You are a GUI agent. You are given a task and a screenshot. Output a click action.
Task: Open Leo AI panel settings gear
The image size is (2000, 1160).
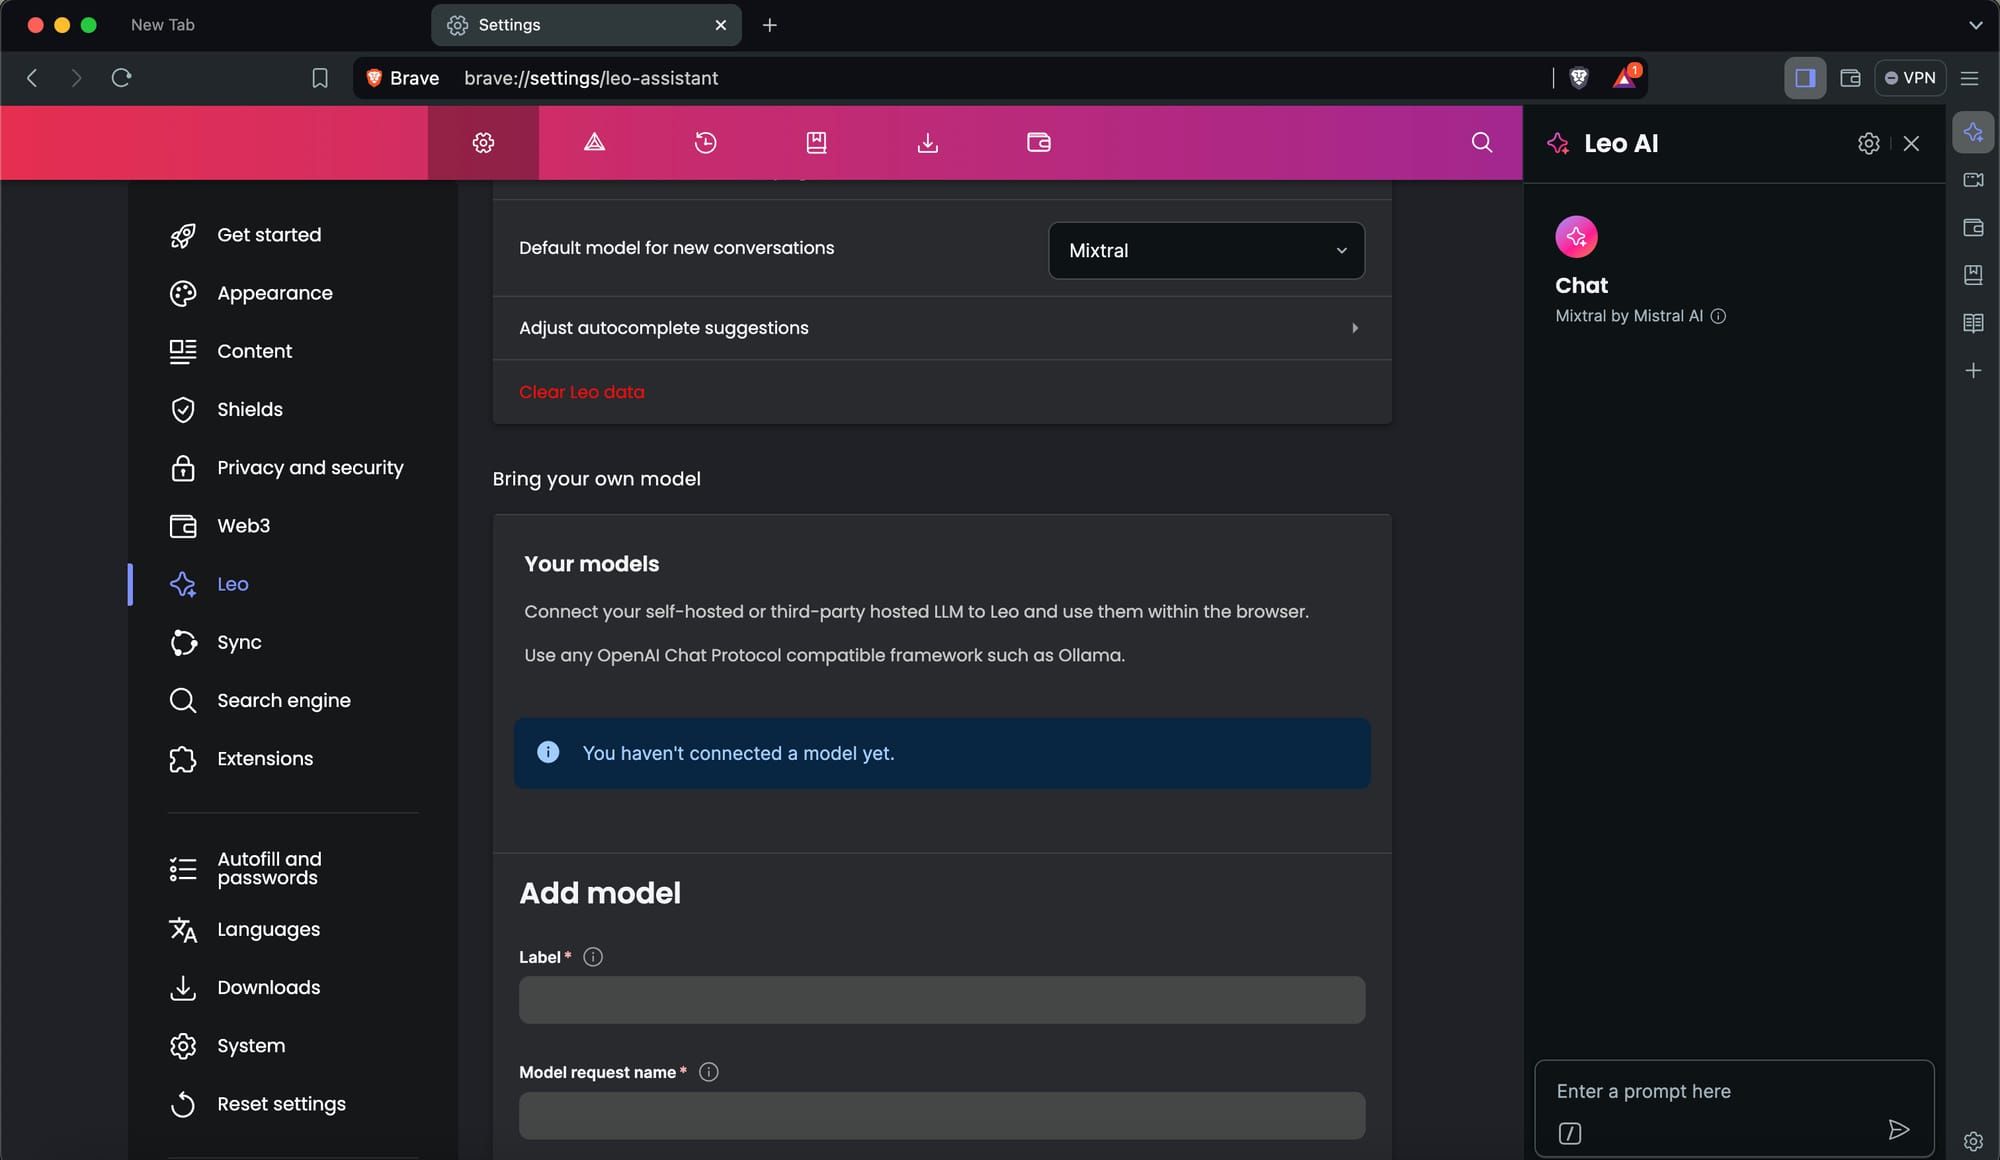tap(1868, 143)
